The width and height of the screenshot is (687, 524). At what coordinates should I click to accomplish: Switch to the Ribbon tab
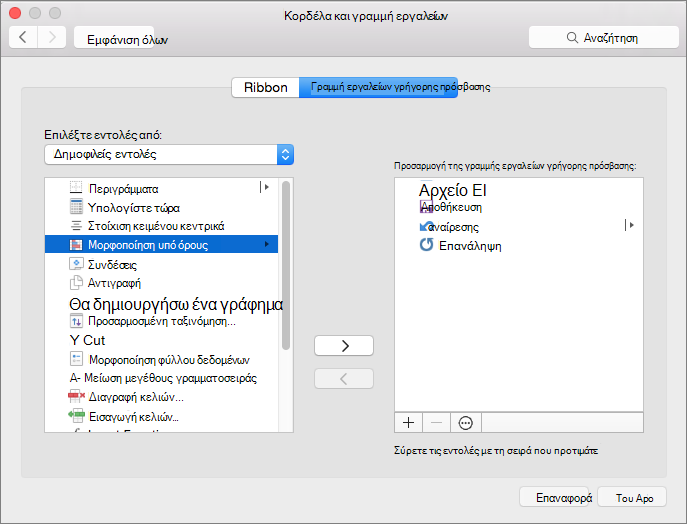266,87
